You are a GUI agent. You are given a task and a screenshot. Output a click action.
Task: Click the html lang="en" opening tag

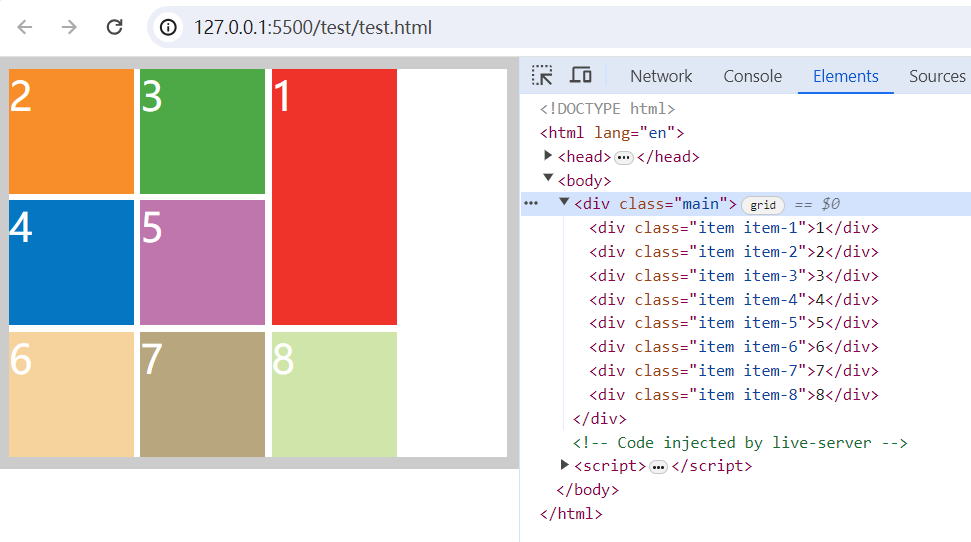point(612,133)
